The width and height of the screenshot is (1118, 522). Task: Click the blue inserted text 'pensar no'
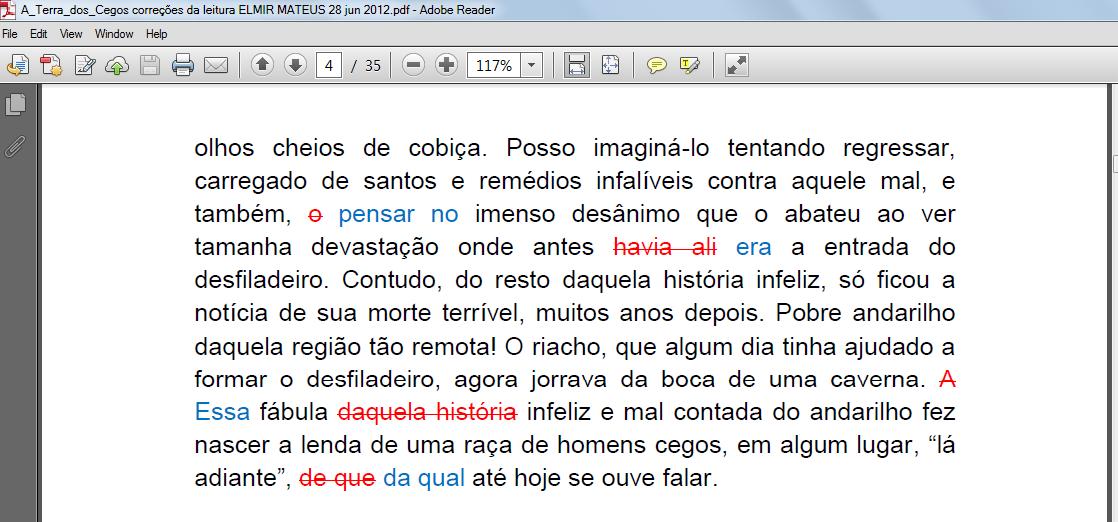399,215
